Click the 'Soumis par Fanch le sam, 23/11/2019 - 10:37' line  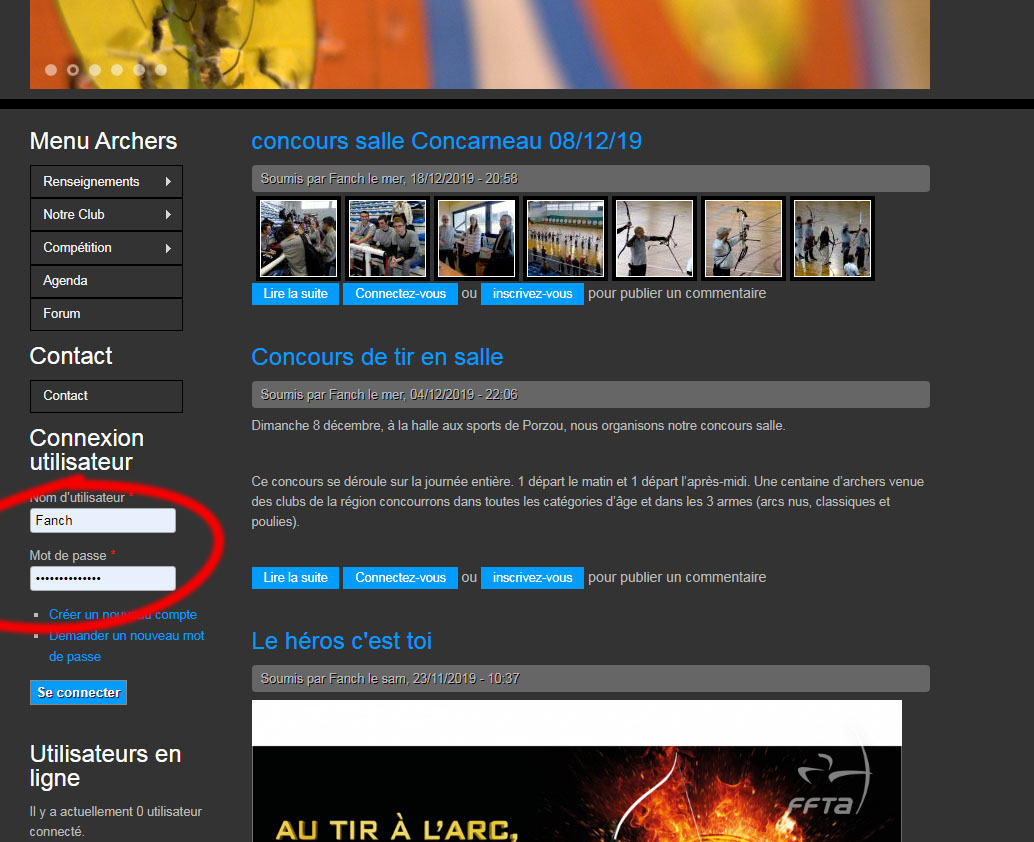pos(590,678)
